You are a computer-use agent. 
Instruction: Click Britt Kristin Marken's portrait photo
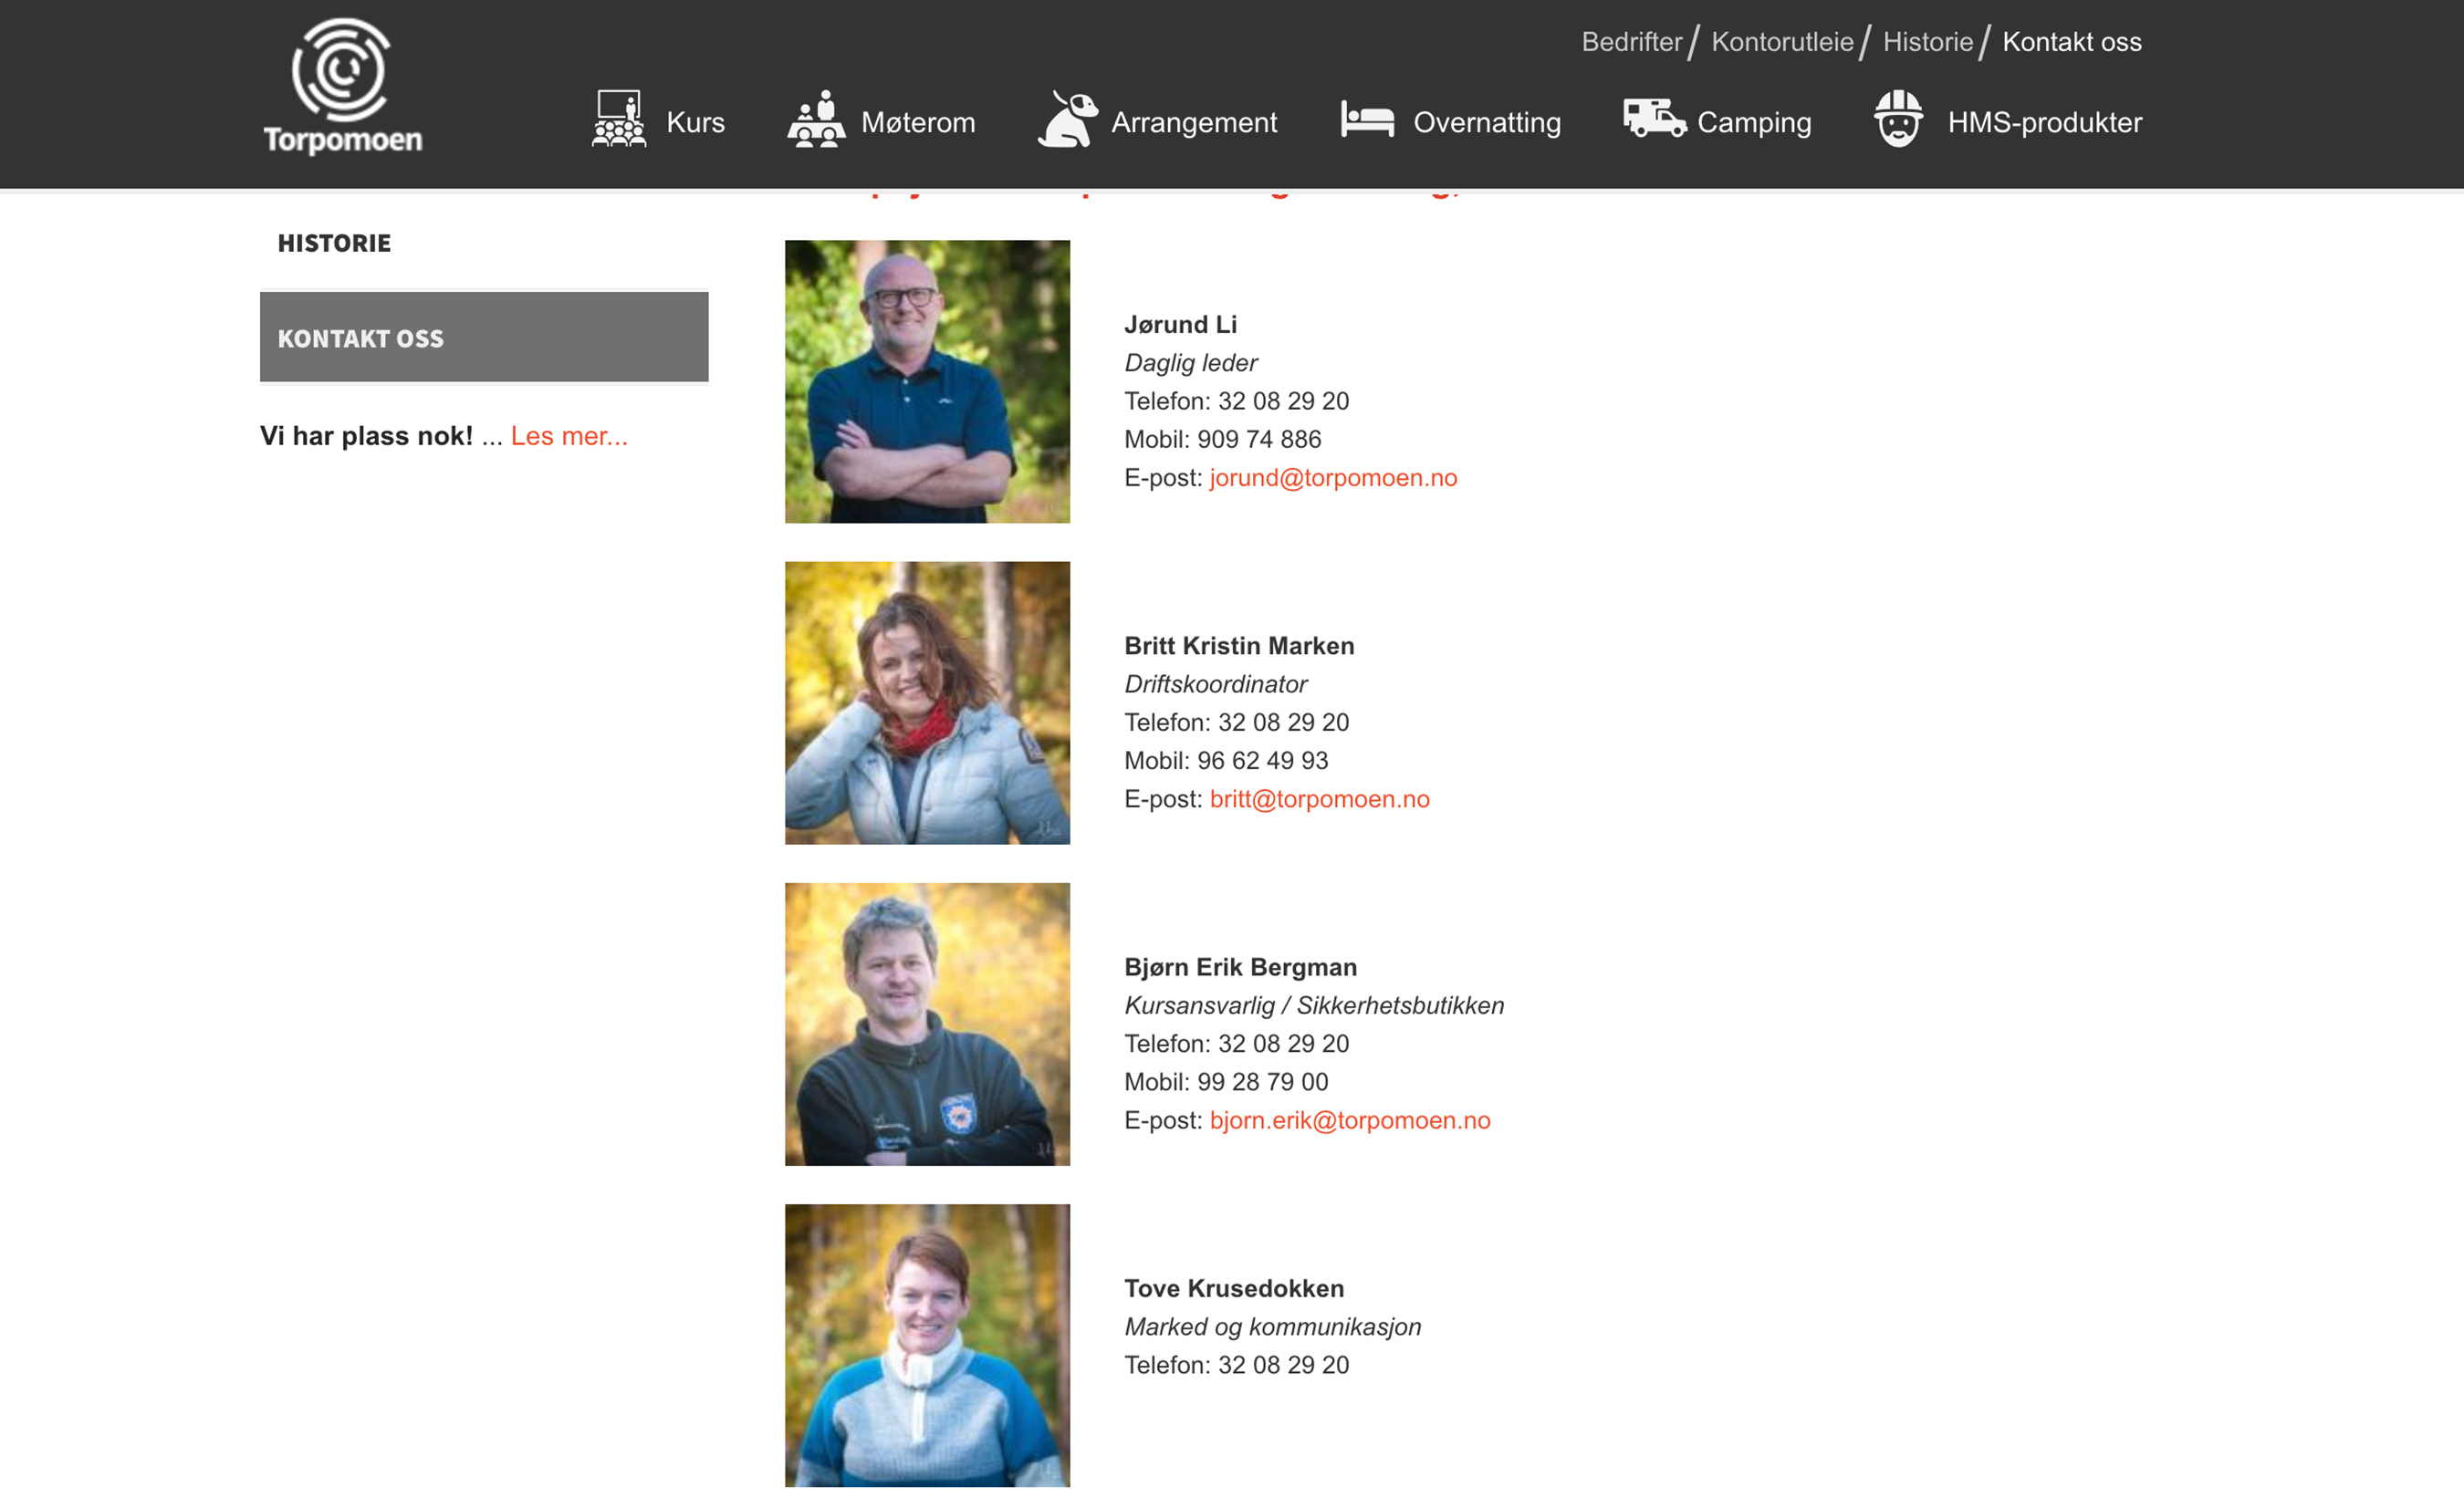927,703
